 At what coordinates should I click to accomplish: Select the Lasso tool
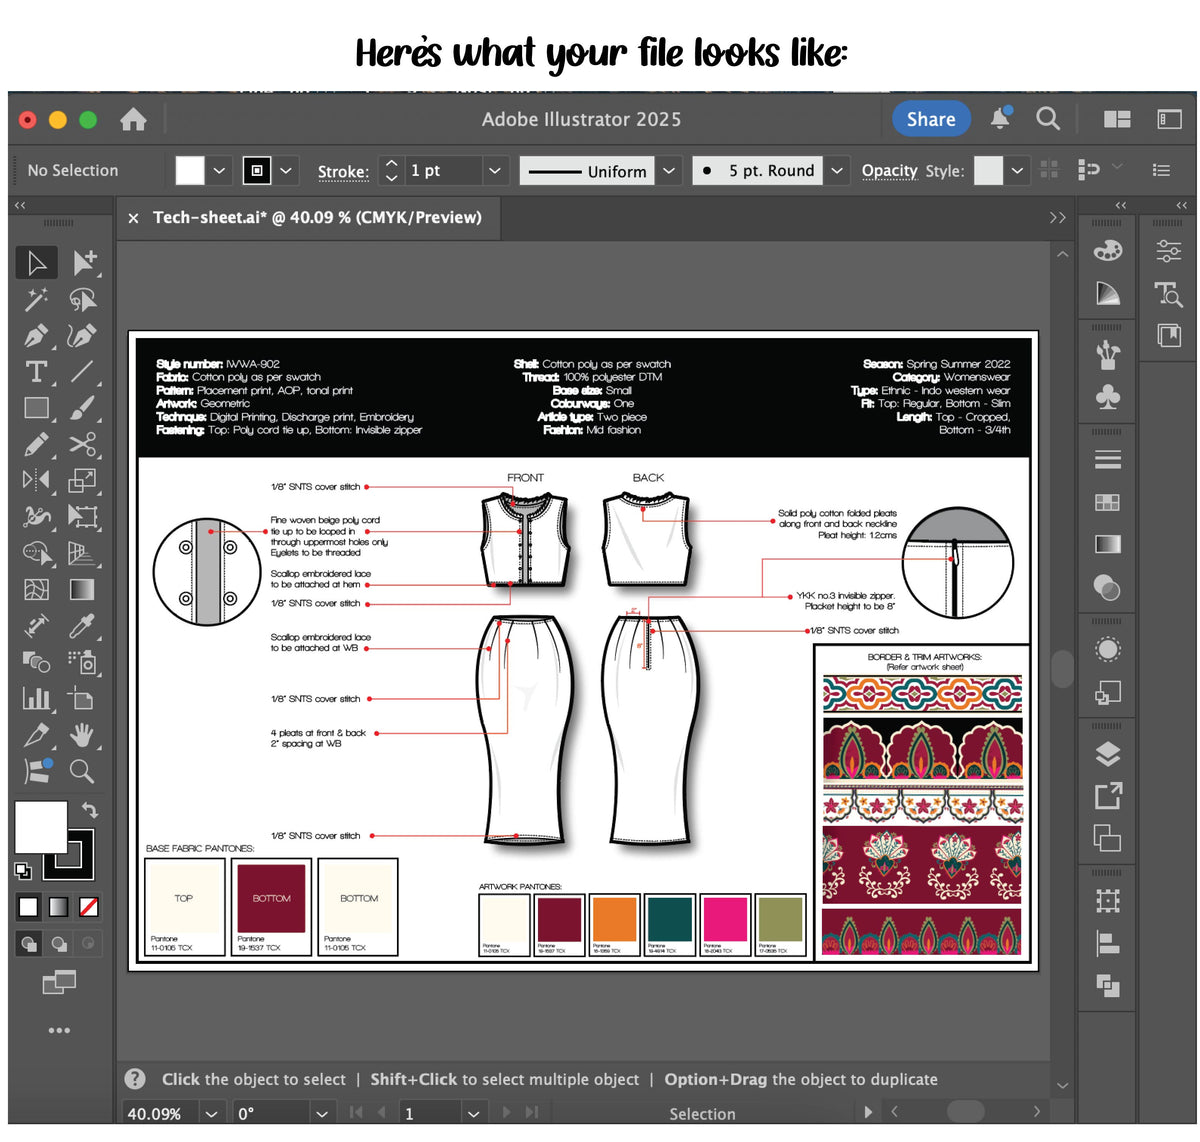[x=83, y=299]
